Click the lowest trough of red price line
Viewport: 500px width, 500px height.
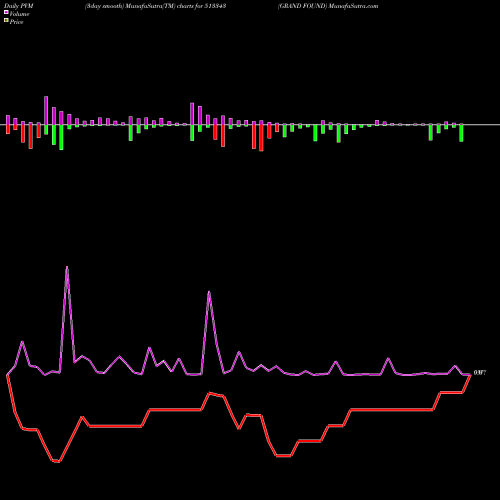pyautogui.click(x=57, y=462)
